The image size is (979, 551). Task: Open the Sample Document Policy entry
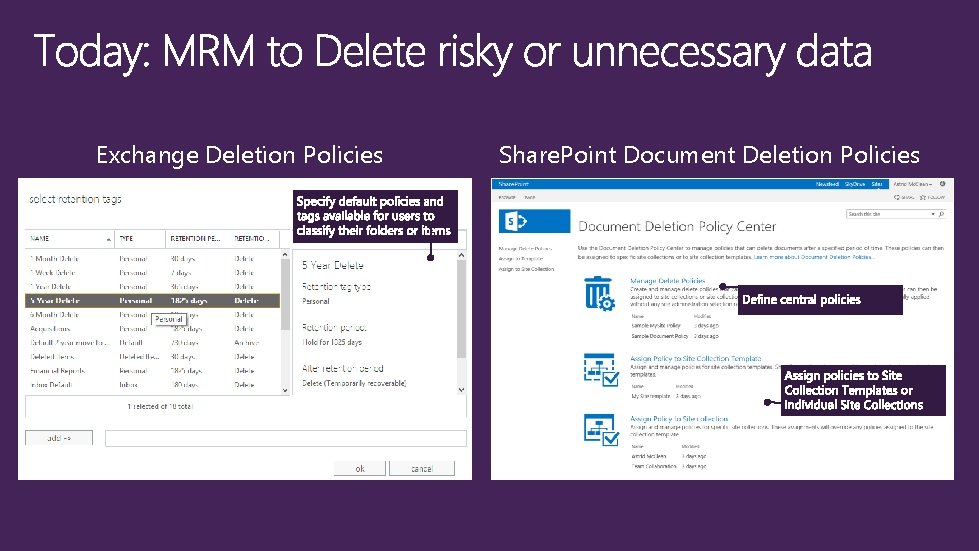coord(659,336)
